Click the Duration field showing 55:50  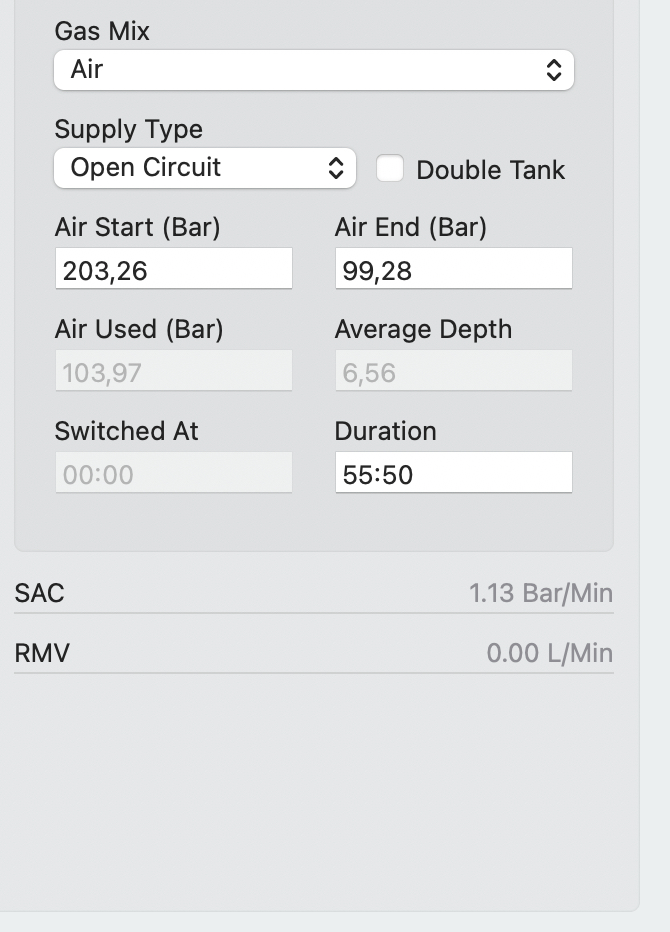click(x=454, y=473)
